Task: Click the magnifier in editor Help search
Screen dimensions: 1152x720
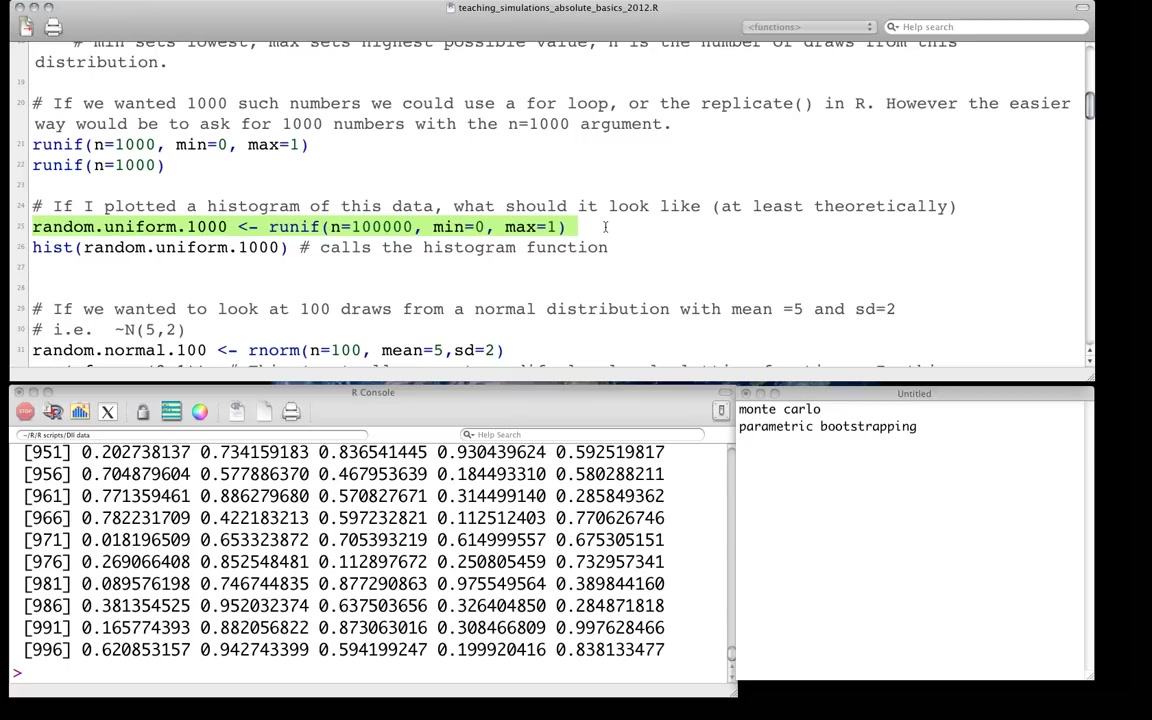Action: (893, 27)
